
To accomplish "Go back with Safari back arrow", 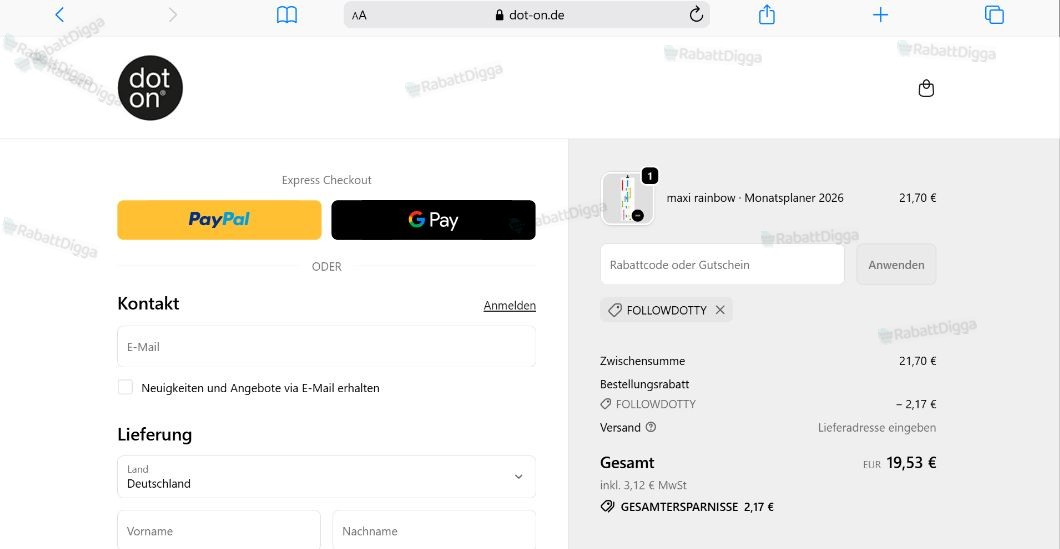I will tap(59, 15).
